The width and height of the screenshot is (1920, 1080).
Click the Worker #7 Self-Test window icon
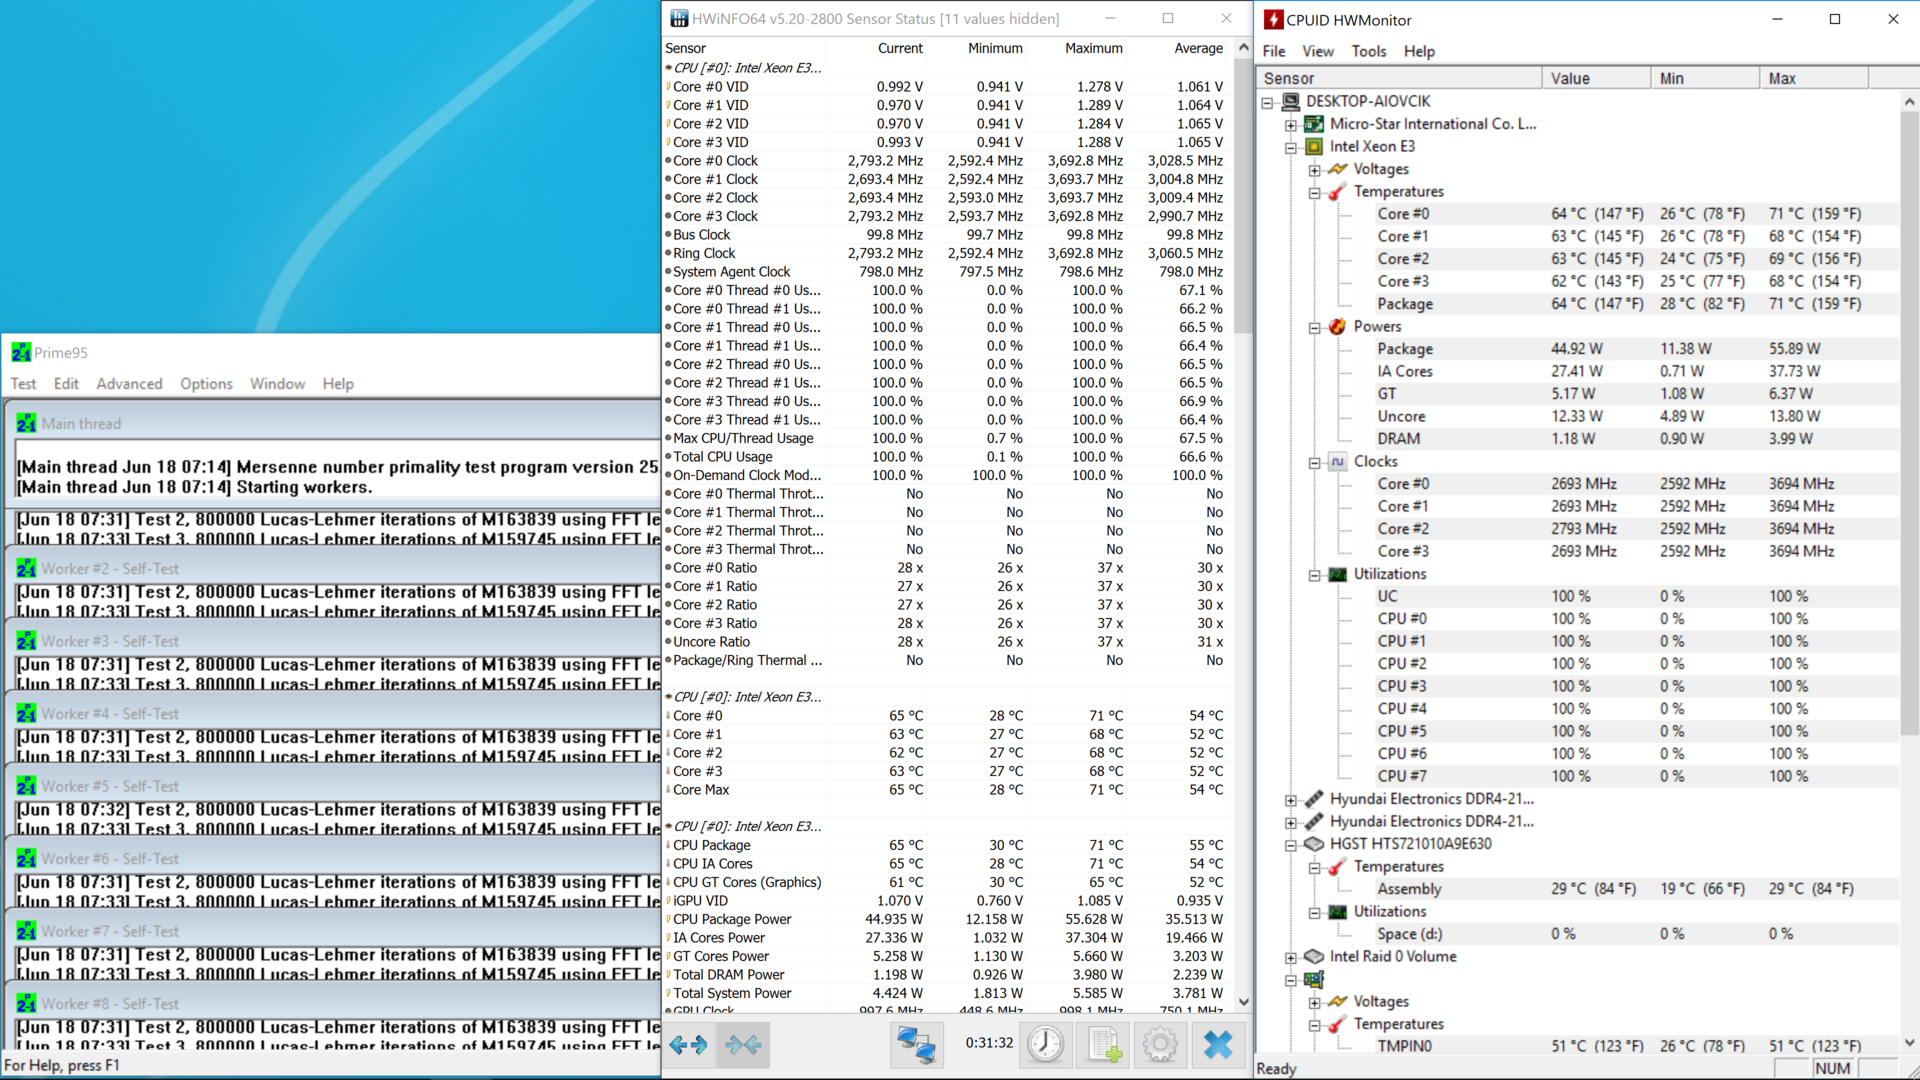(x=26, y=931)
